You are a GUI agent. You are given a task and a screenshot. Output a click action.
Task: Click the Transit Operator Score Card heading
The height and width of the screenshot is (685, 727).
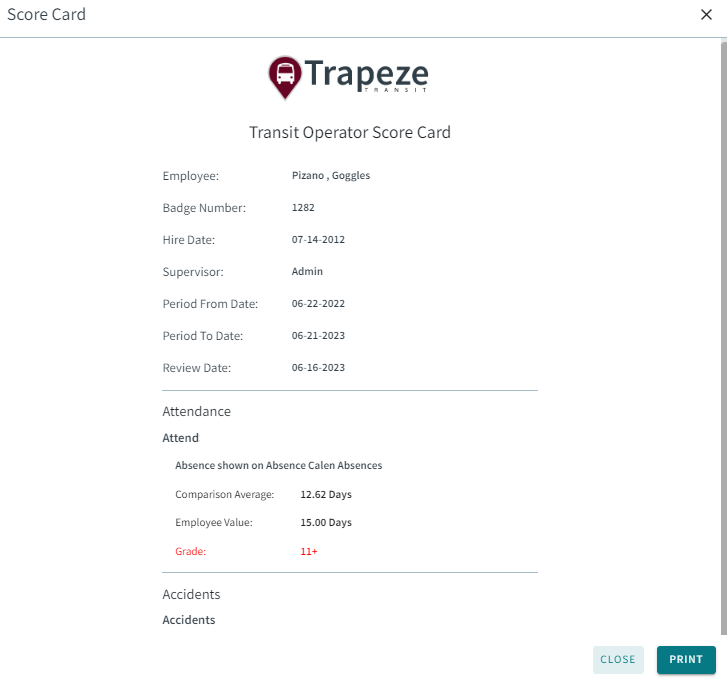(x=350, y=132)
